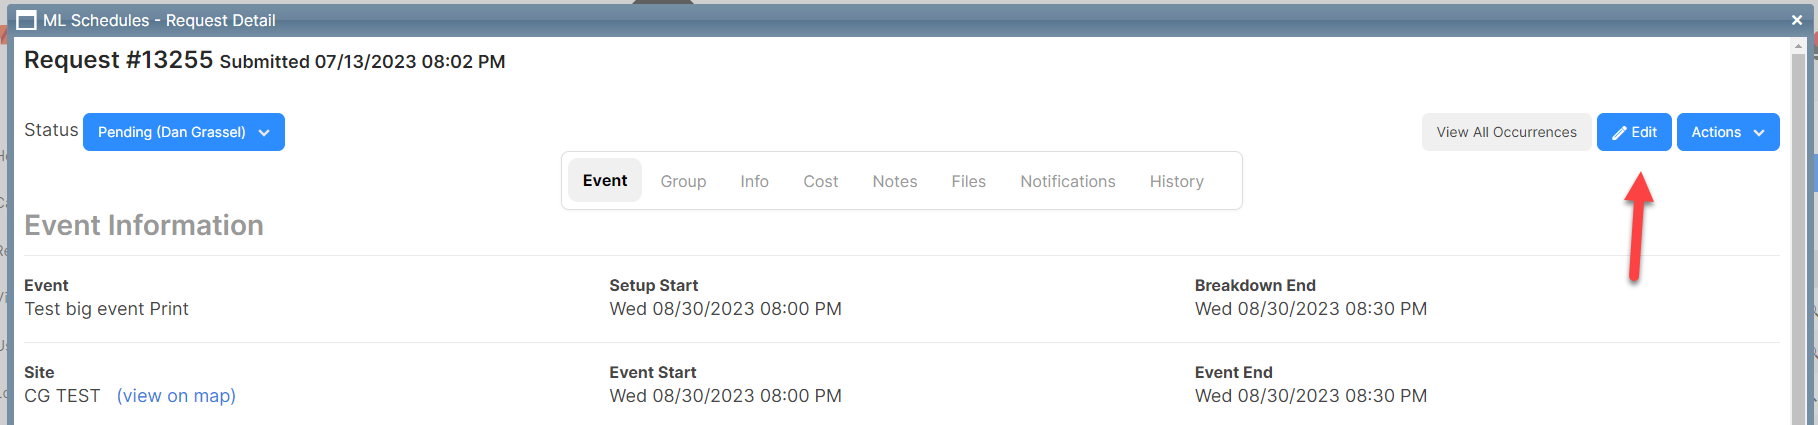Image resolution: width=1818 pixels, height=425 pixels.
Task: Click the Actions button chevron arrow
Action: click(x=1759, y=132)
